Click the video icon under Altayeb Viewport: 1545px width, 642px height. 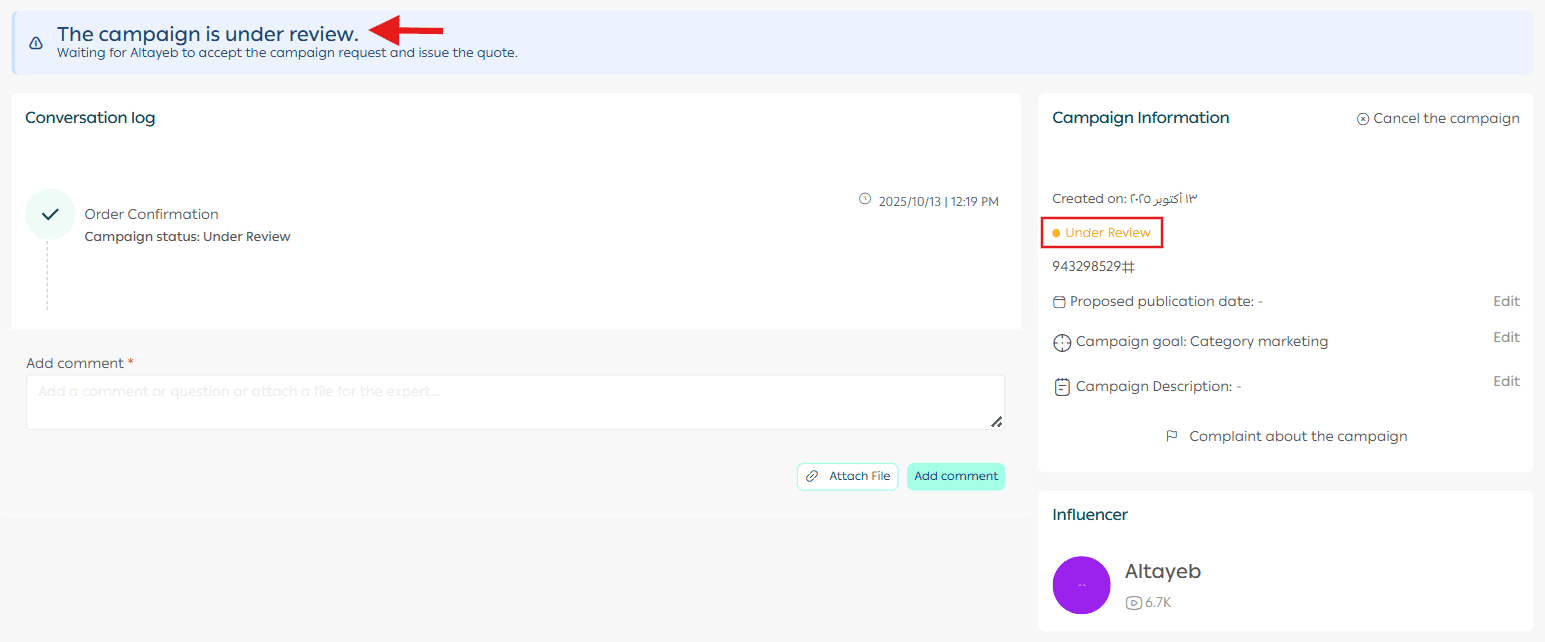tap(1133, 603)
